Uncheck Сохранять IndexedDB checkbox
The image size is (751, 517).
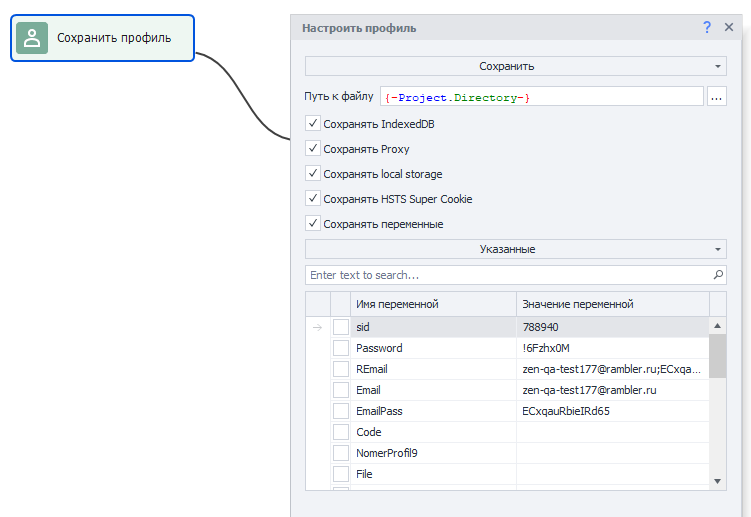click(313, 124)
